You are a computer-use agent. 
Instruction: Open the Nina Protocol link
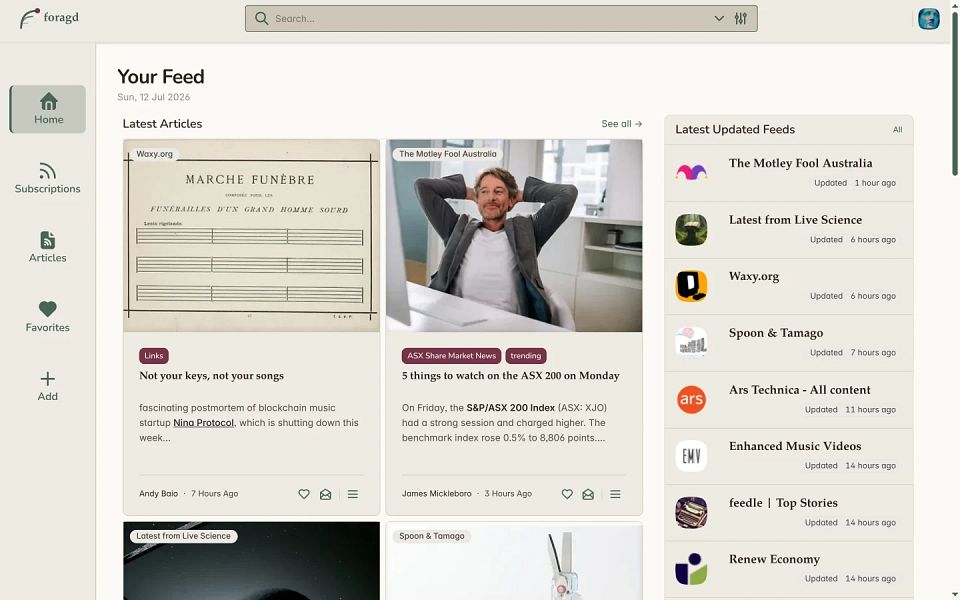coord(203,423)
